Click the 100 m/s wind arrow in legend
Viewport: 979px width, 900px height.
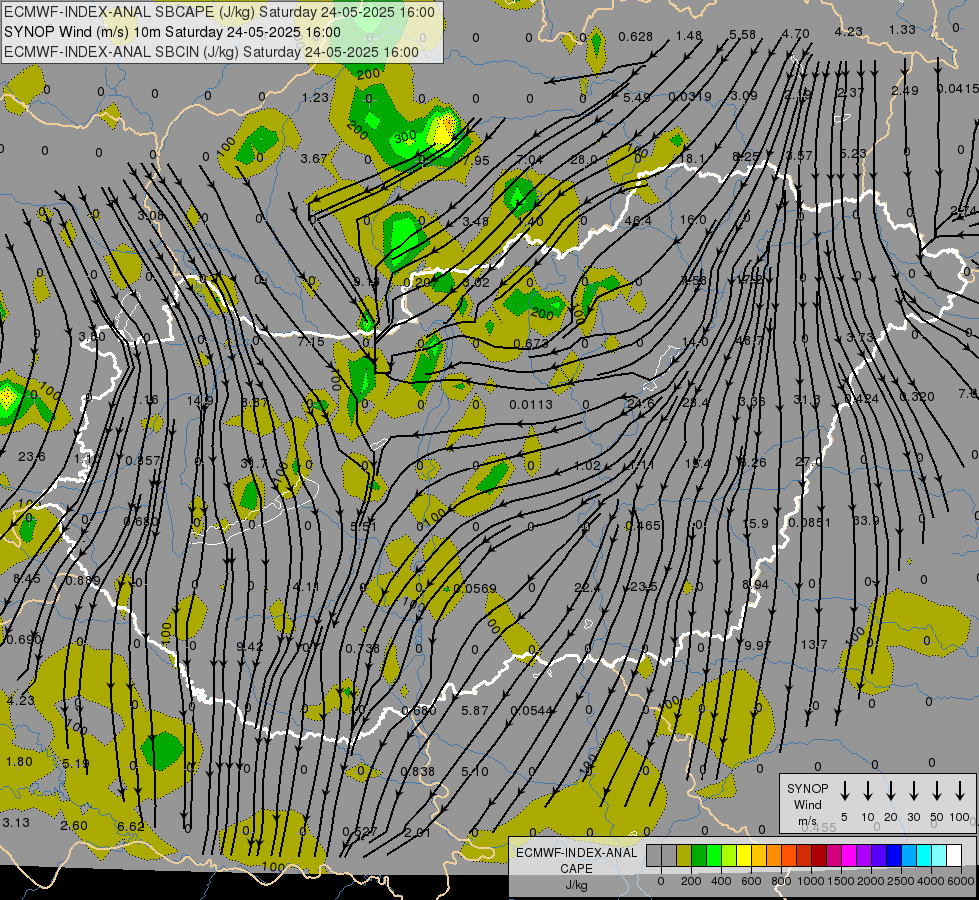coord(960,791)
